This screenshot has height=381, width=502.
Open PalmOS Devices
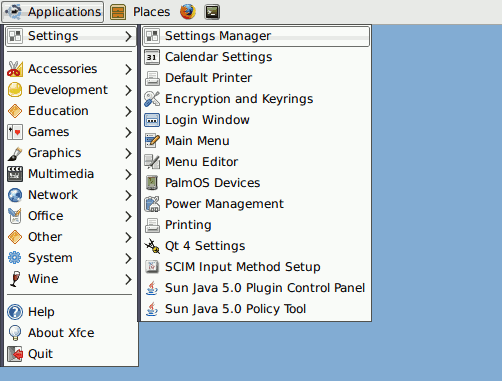[x=256, y=183]
